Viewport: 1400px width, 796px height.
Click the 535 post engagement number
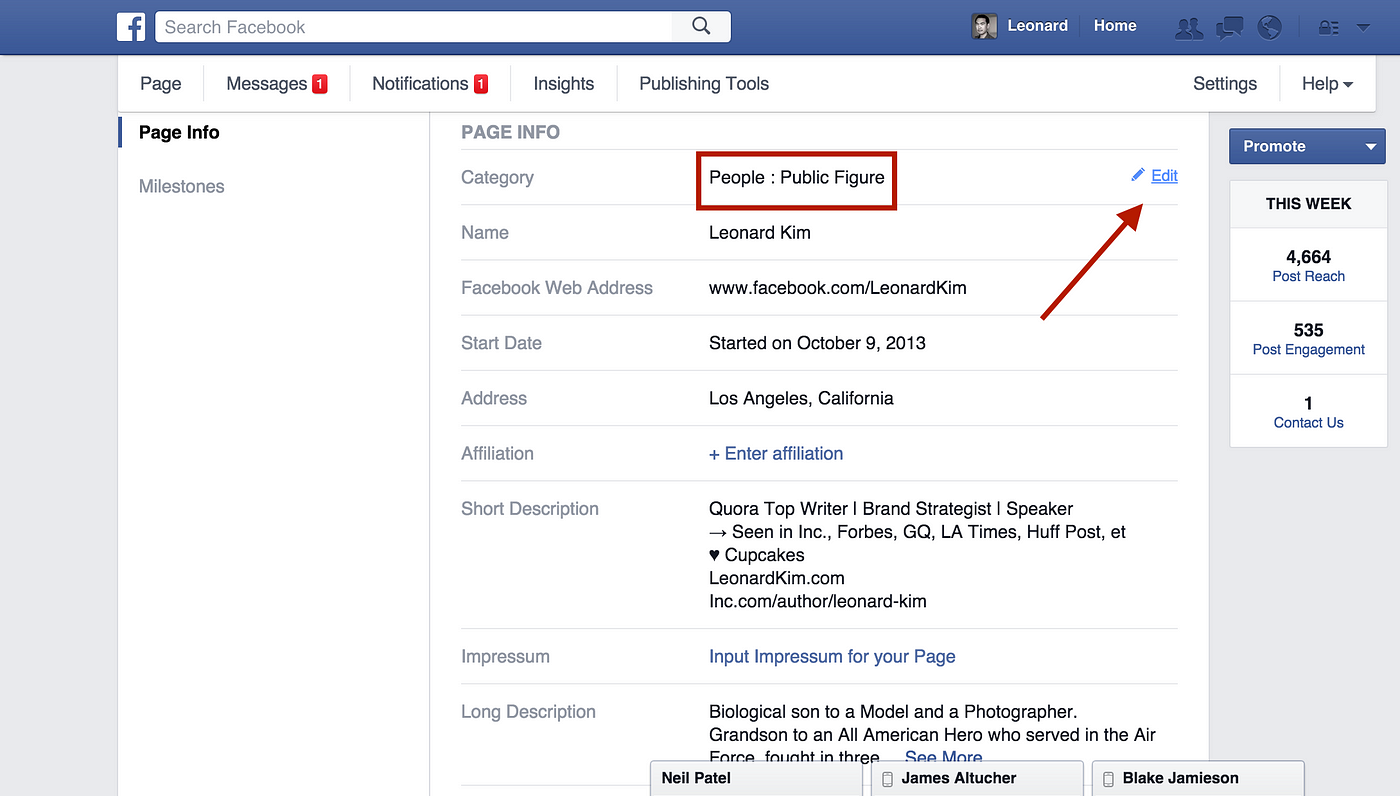(1308, 330)
